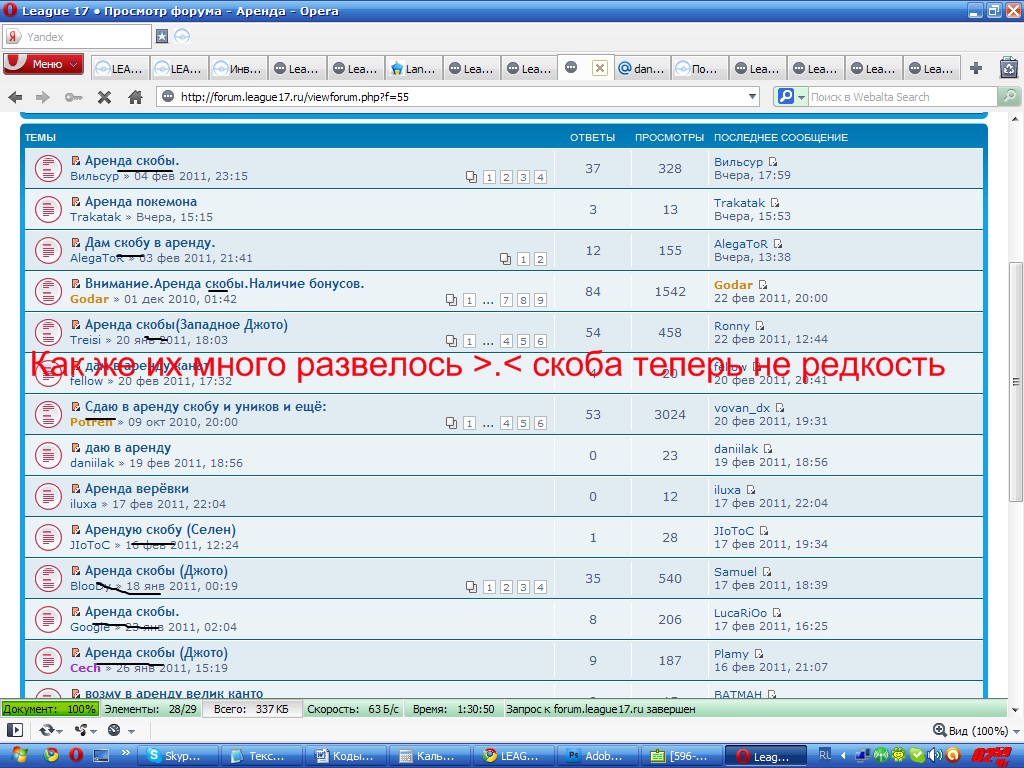This screenshot has width=1024, height=768.
Task: Click the Webalta search input field
Action: pyautogui.click(x=900, y=97)
